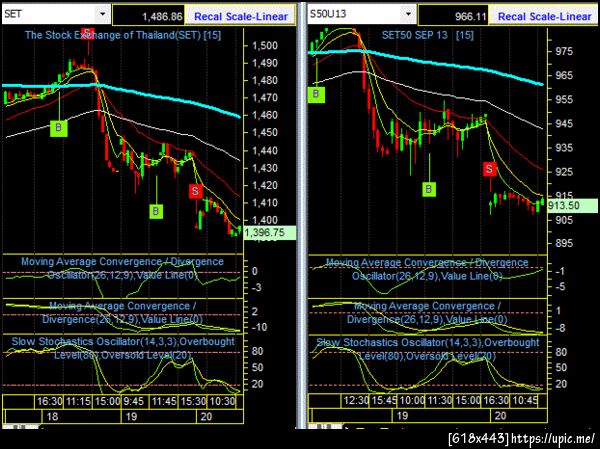The image size is (600, 449).
Task: Click the 16:30 time label on SET axis
Action: click(x=49, y=402)
